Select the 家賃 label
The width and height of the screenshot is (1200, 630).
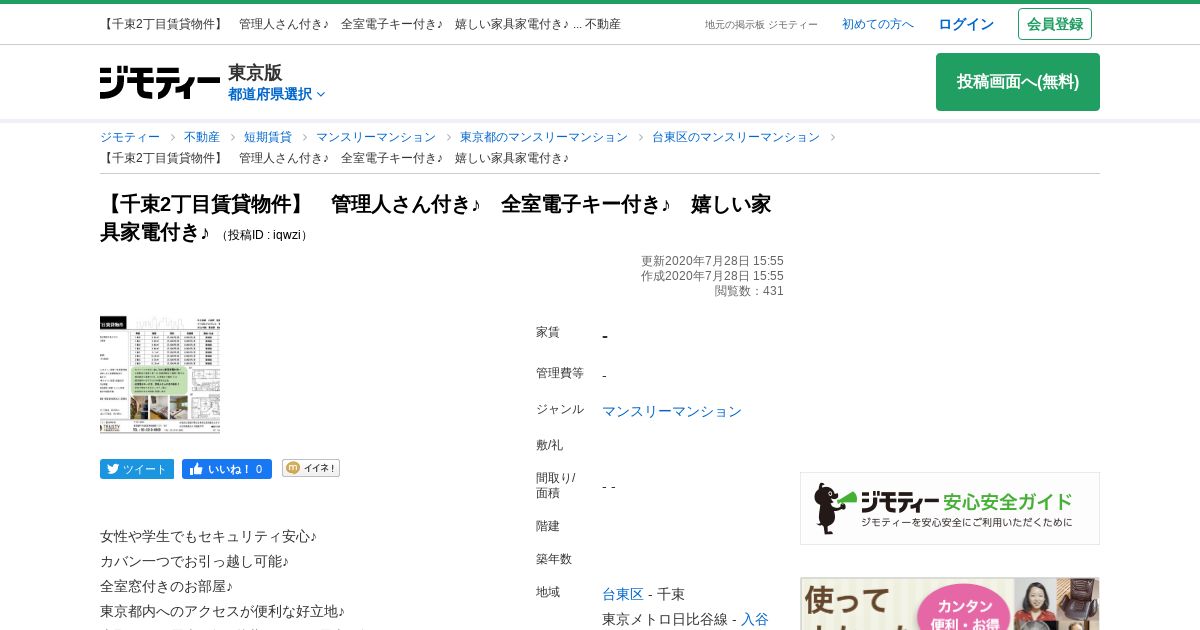pyautogui.click(x=548, y=332)
